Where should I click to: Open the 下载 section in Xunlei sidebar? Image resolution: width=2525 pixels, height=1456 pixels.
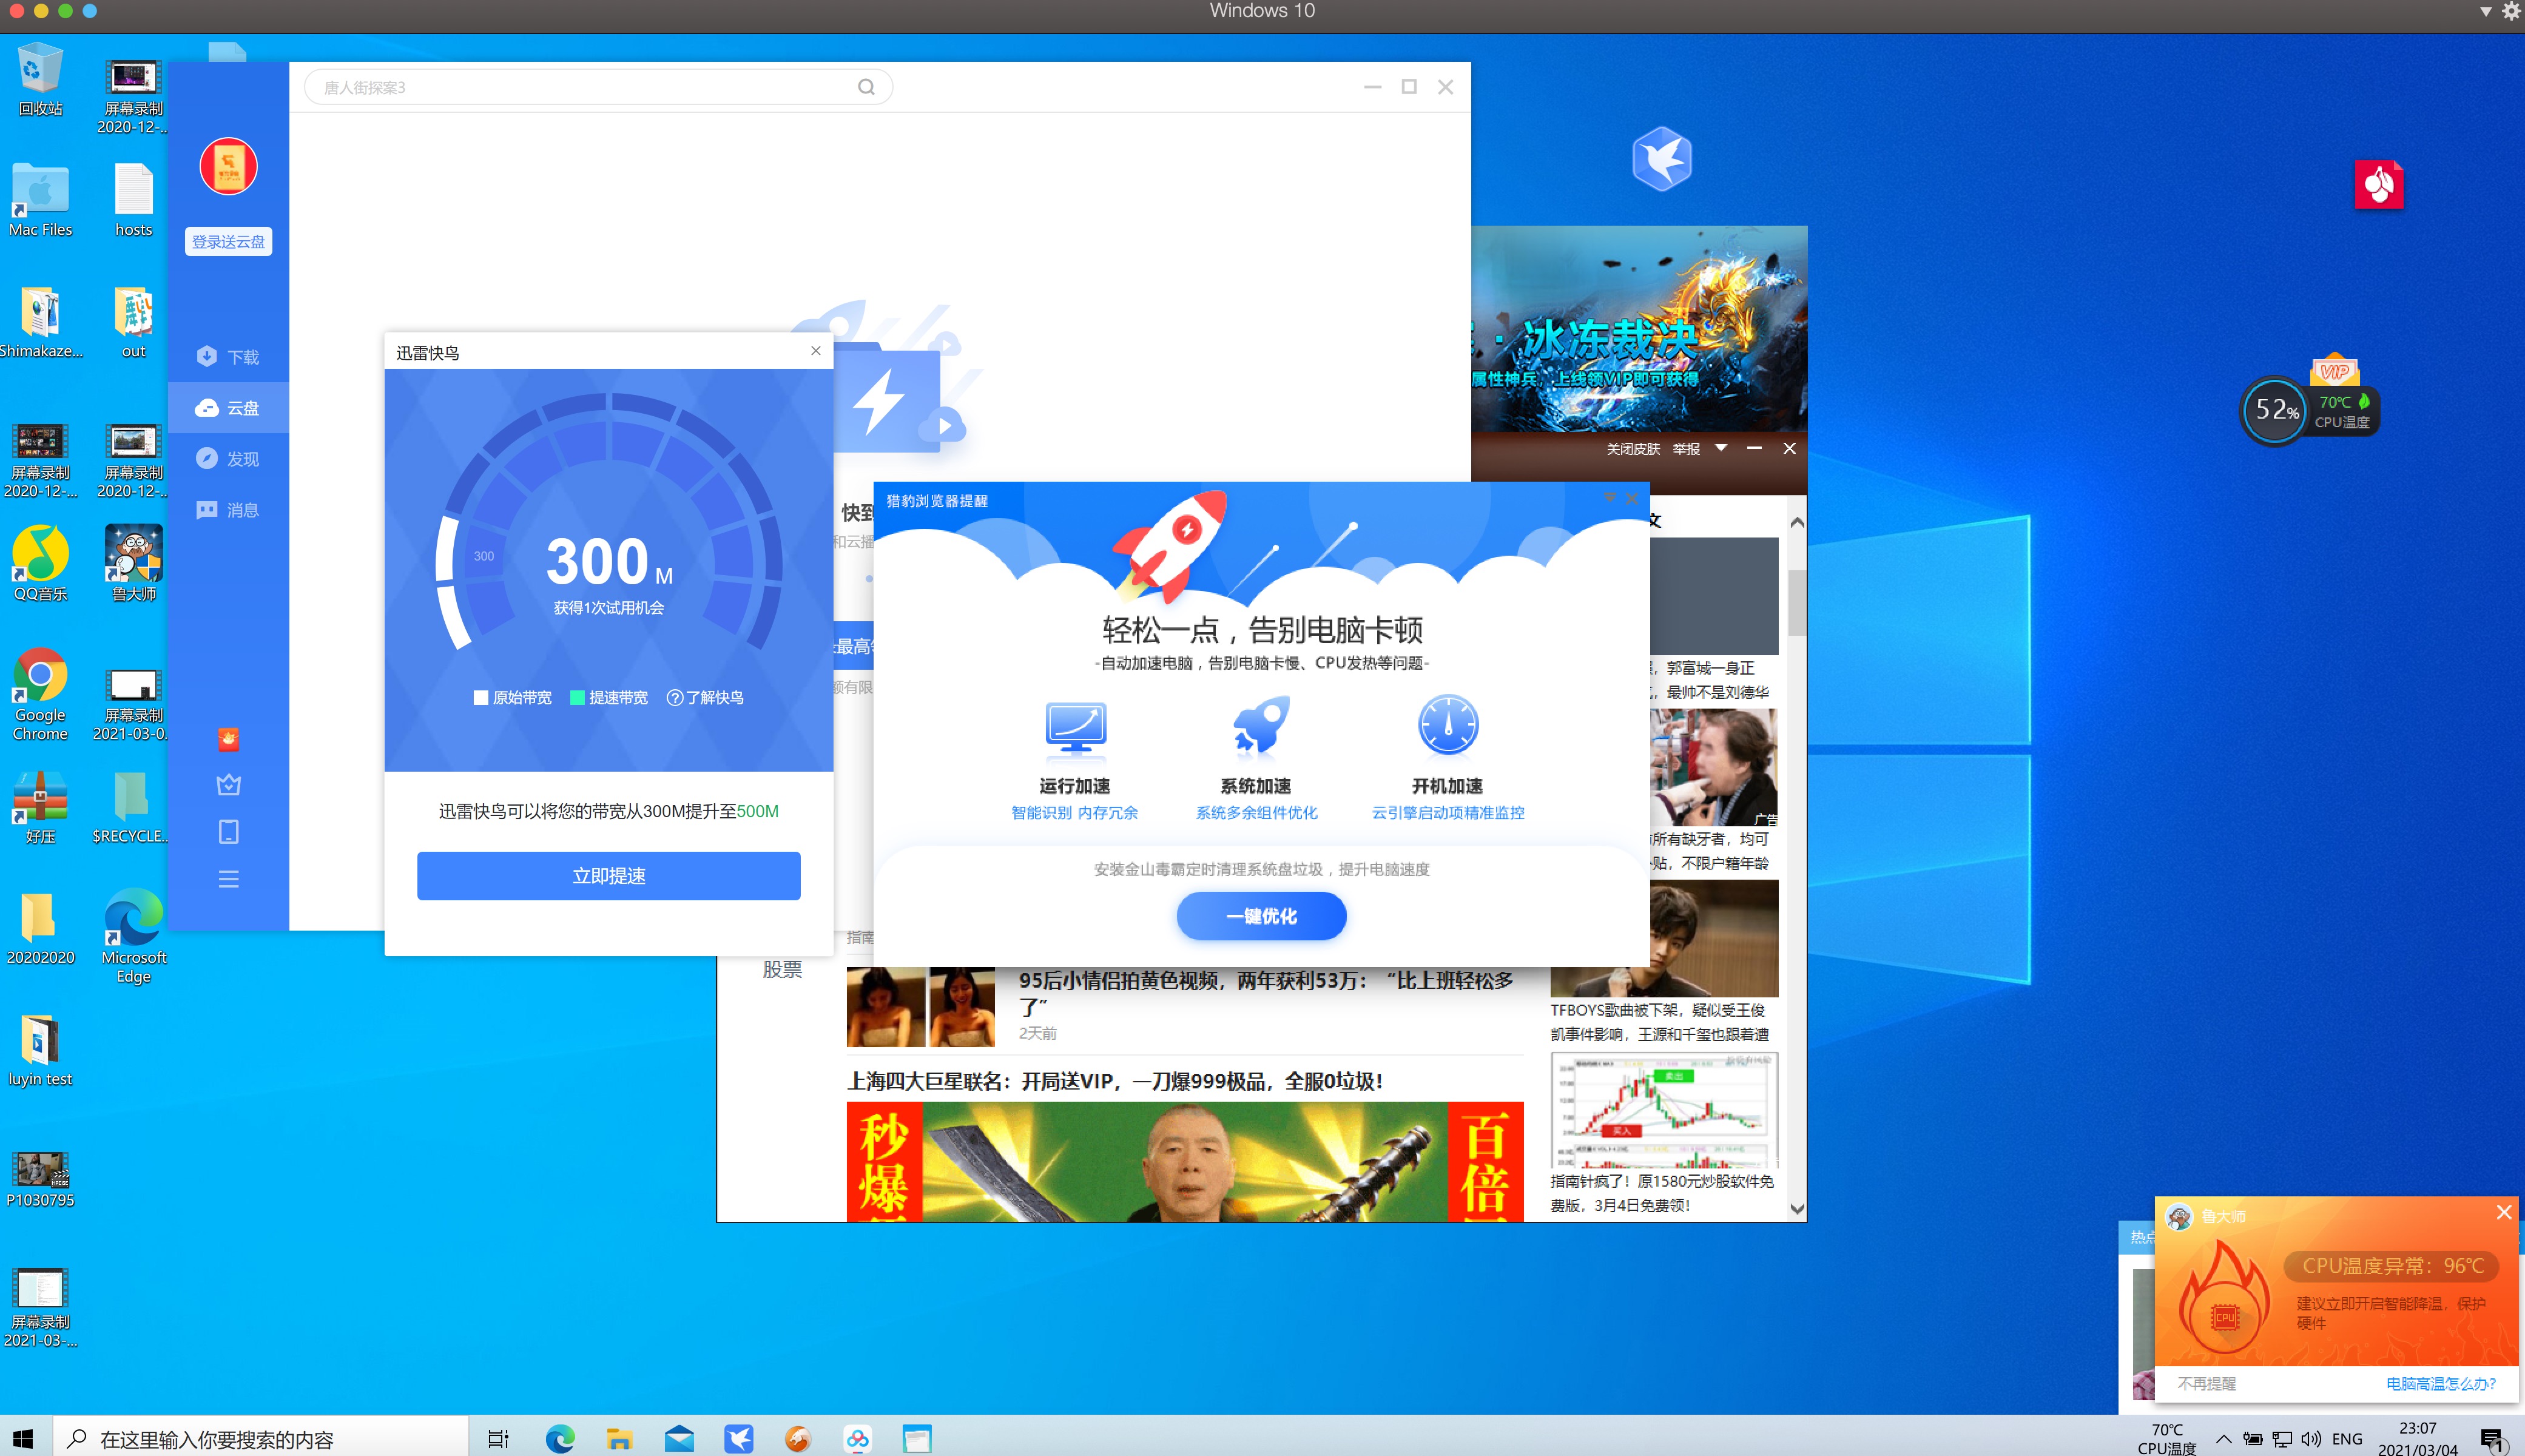pyautogui.click(x=228, y=356)
